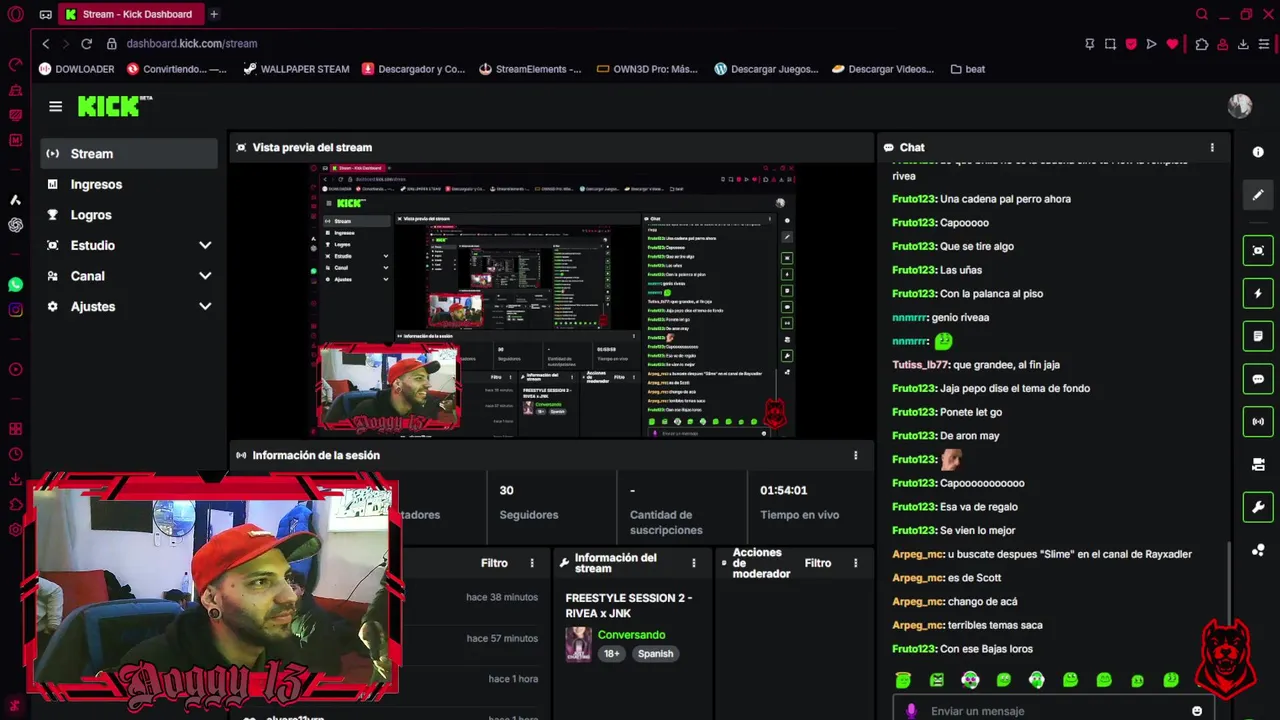Click the green wrench tool quick action
The image size is (1280, 720).
(x=1258, y=507)
